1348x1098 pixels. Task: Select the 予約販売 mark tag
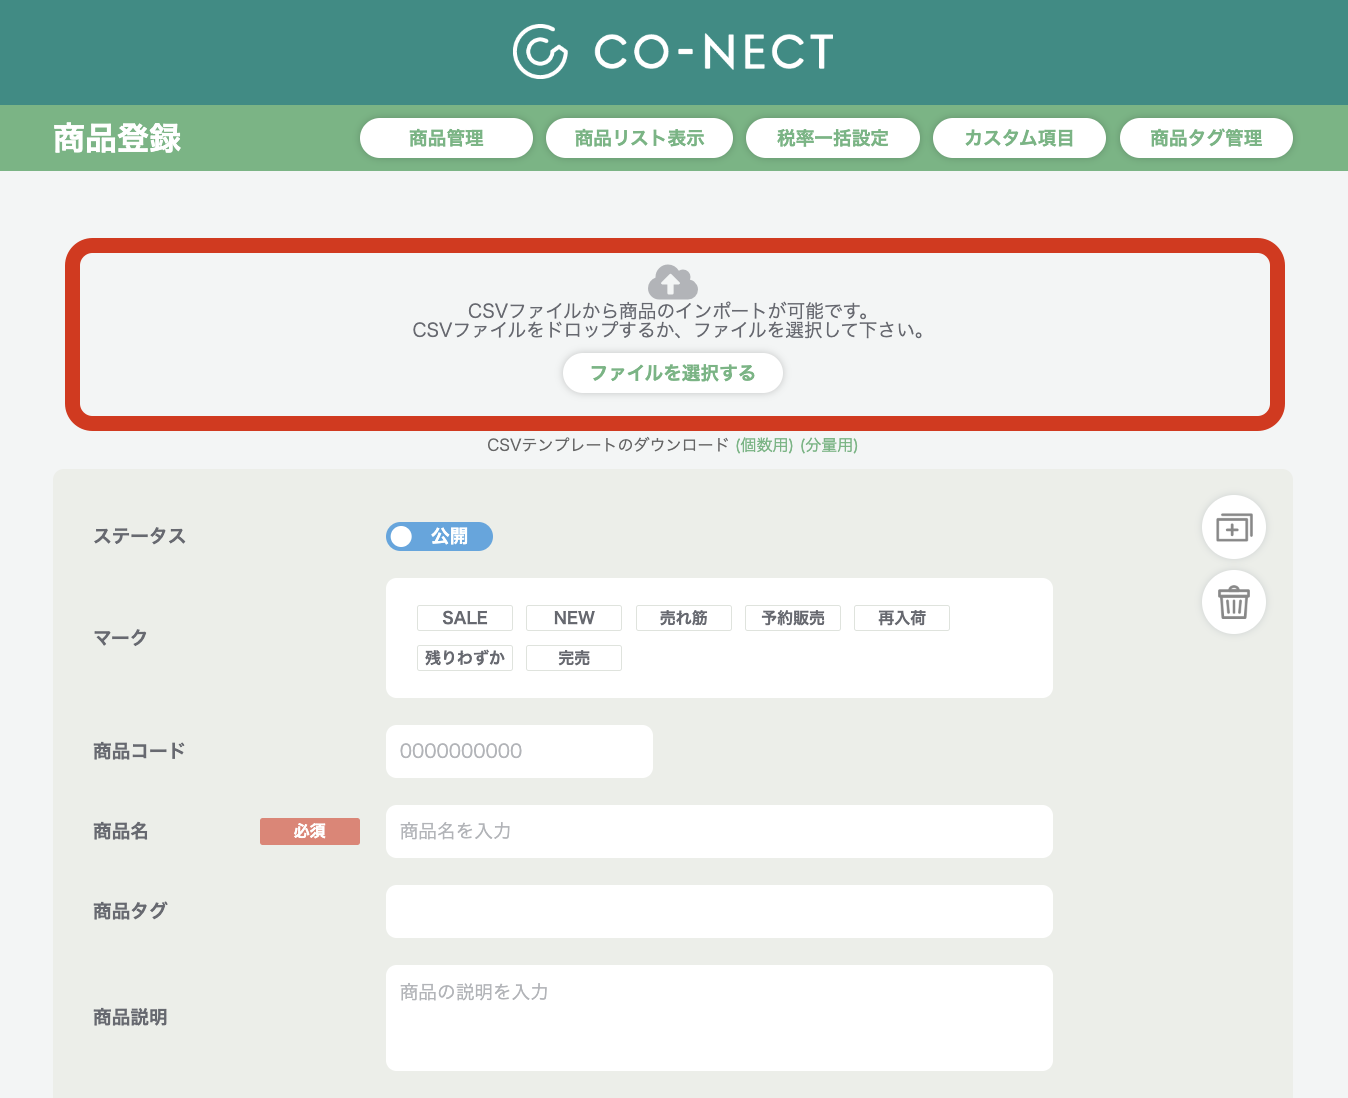(793, 618)
